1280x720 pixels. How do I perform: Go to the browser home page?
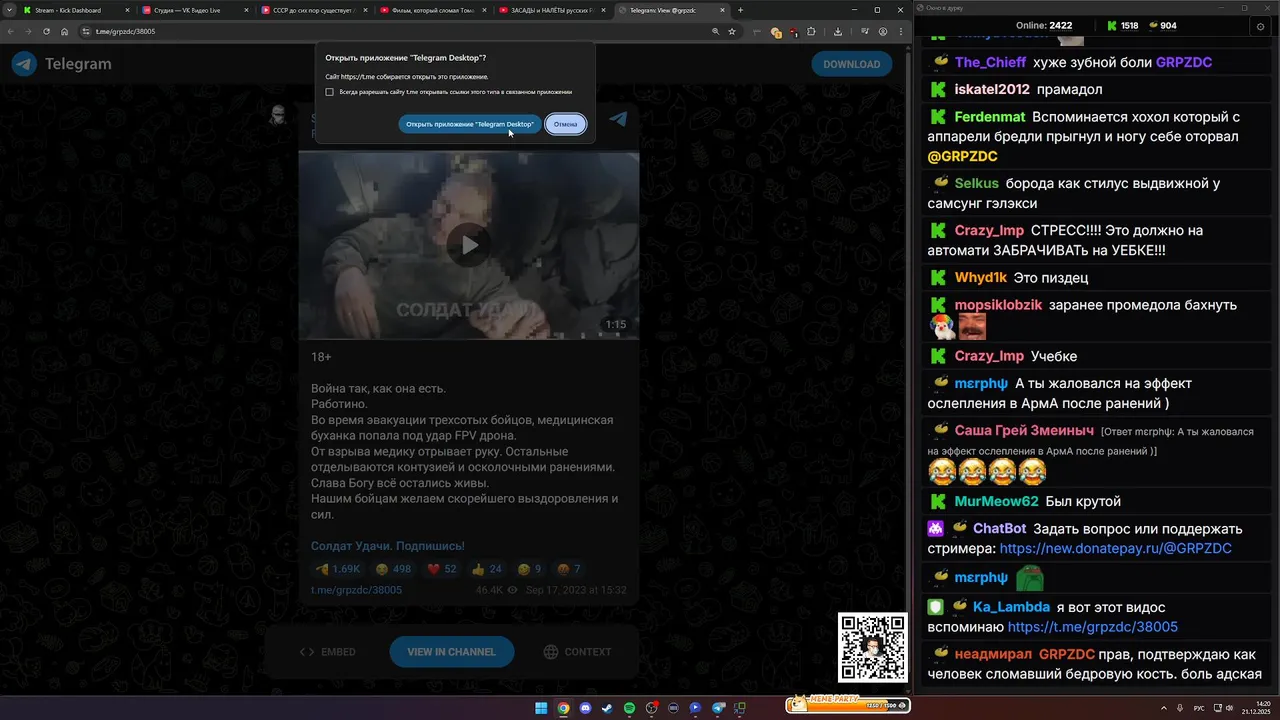click(64, 31)
